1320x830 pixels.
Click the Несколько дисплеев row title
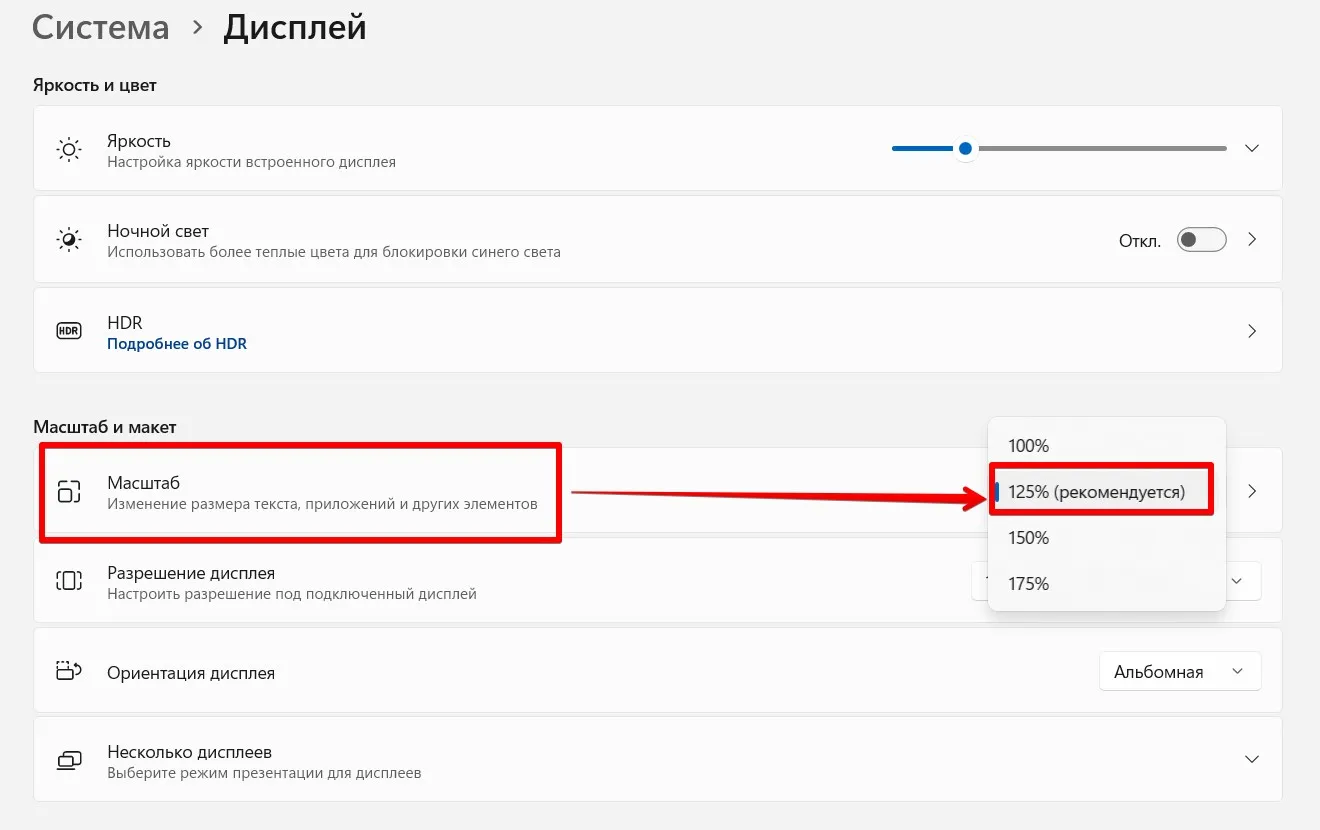[190, 752]
